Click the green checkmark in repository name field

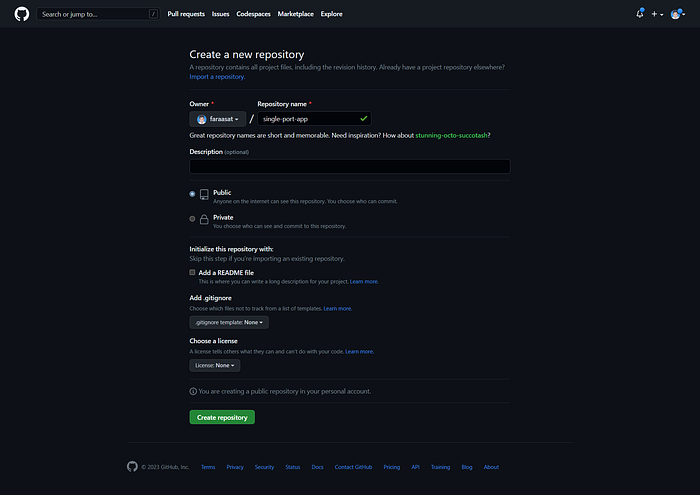coord(364,118)
